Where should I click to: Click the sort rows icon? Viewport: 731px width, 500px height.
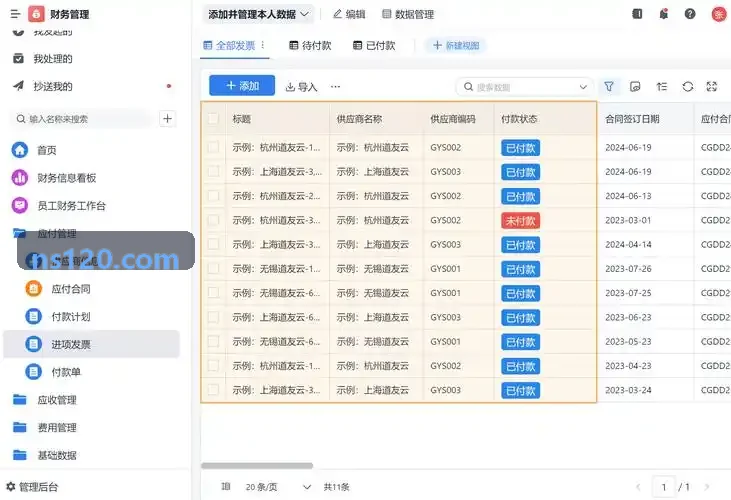(x=662, y=87)
